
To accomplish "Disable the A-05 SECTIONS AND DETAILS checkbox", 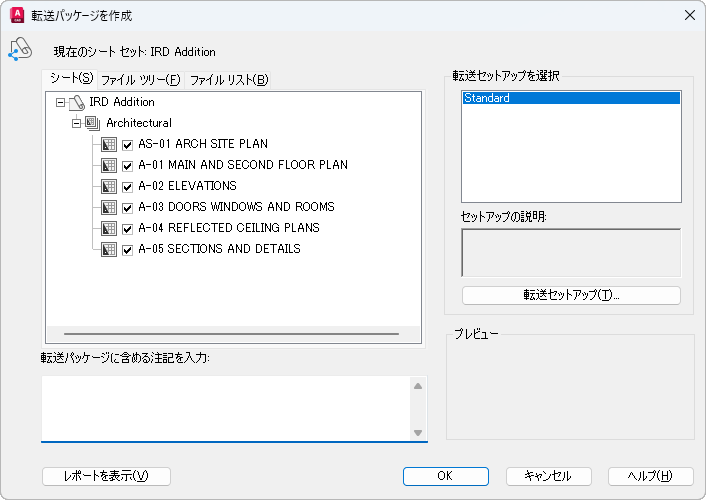I will (127, 249).
